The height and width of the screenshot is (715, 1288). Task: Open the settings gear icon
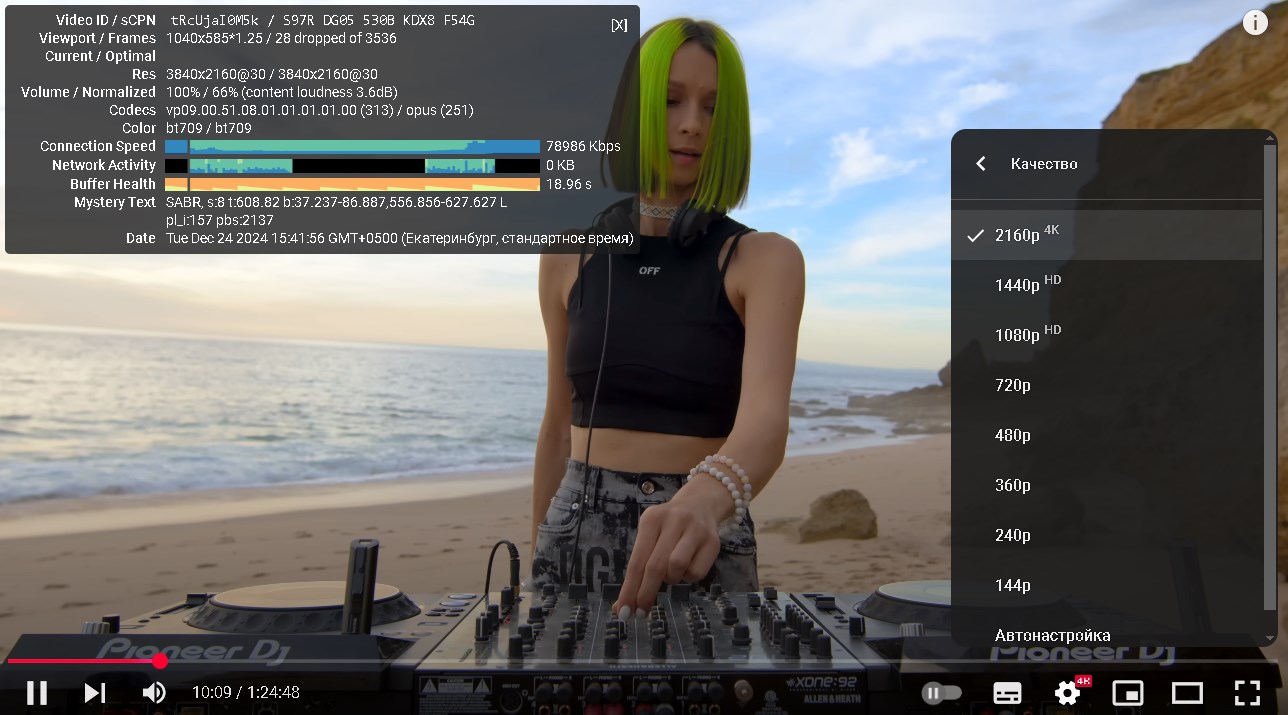(x=1068, y=692)
